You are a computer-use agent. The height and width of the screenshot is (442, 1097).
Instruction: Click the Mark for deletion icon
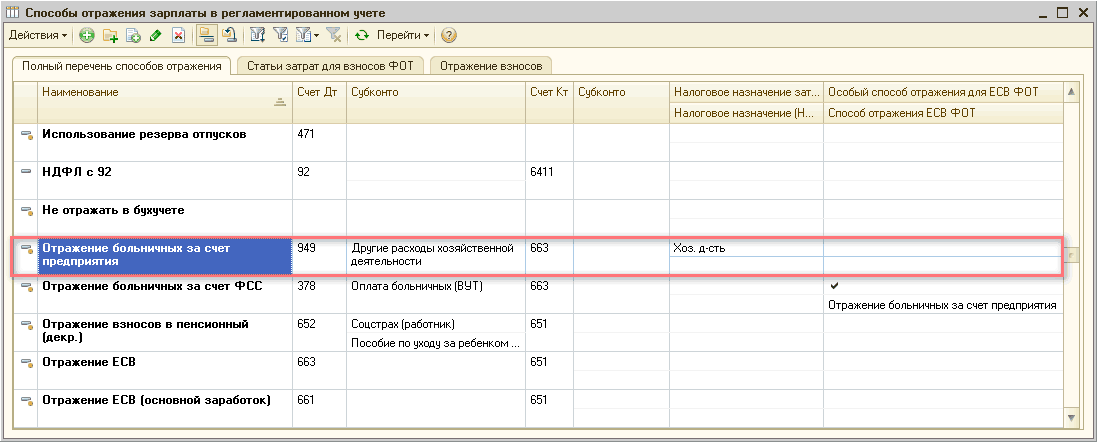pyautogui.click(x=178, y=35)
